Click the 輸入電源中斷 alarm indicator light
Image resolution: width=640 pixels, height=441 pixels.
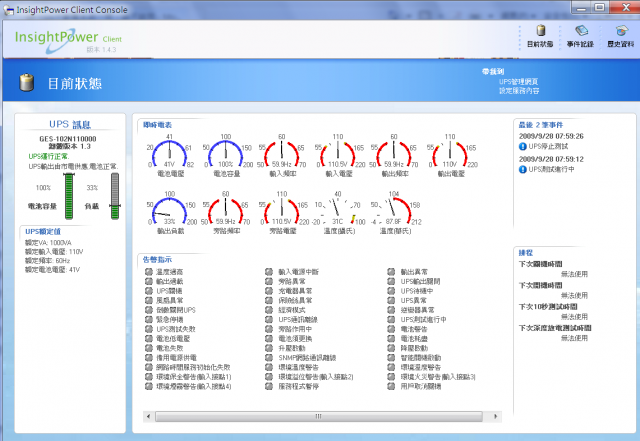[x=269, y=272]
